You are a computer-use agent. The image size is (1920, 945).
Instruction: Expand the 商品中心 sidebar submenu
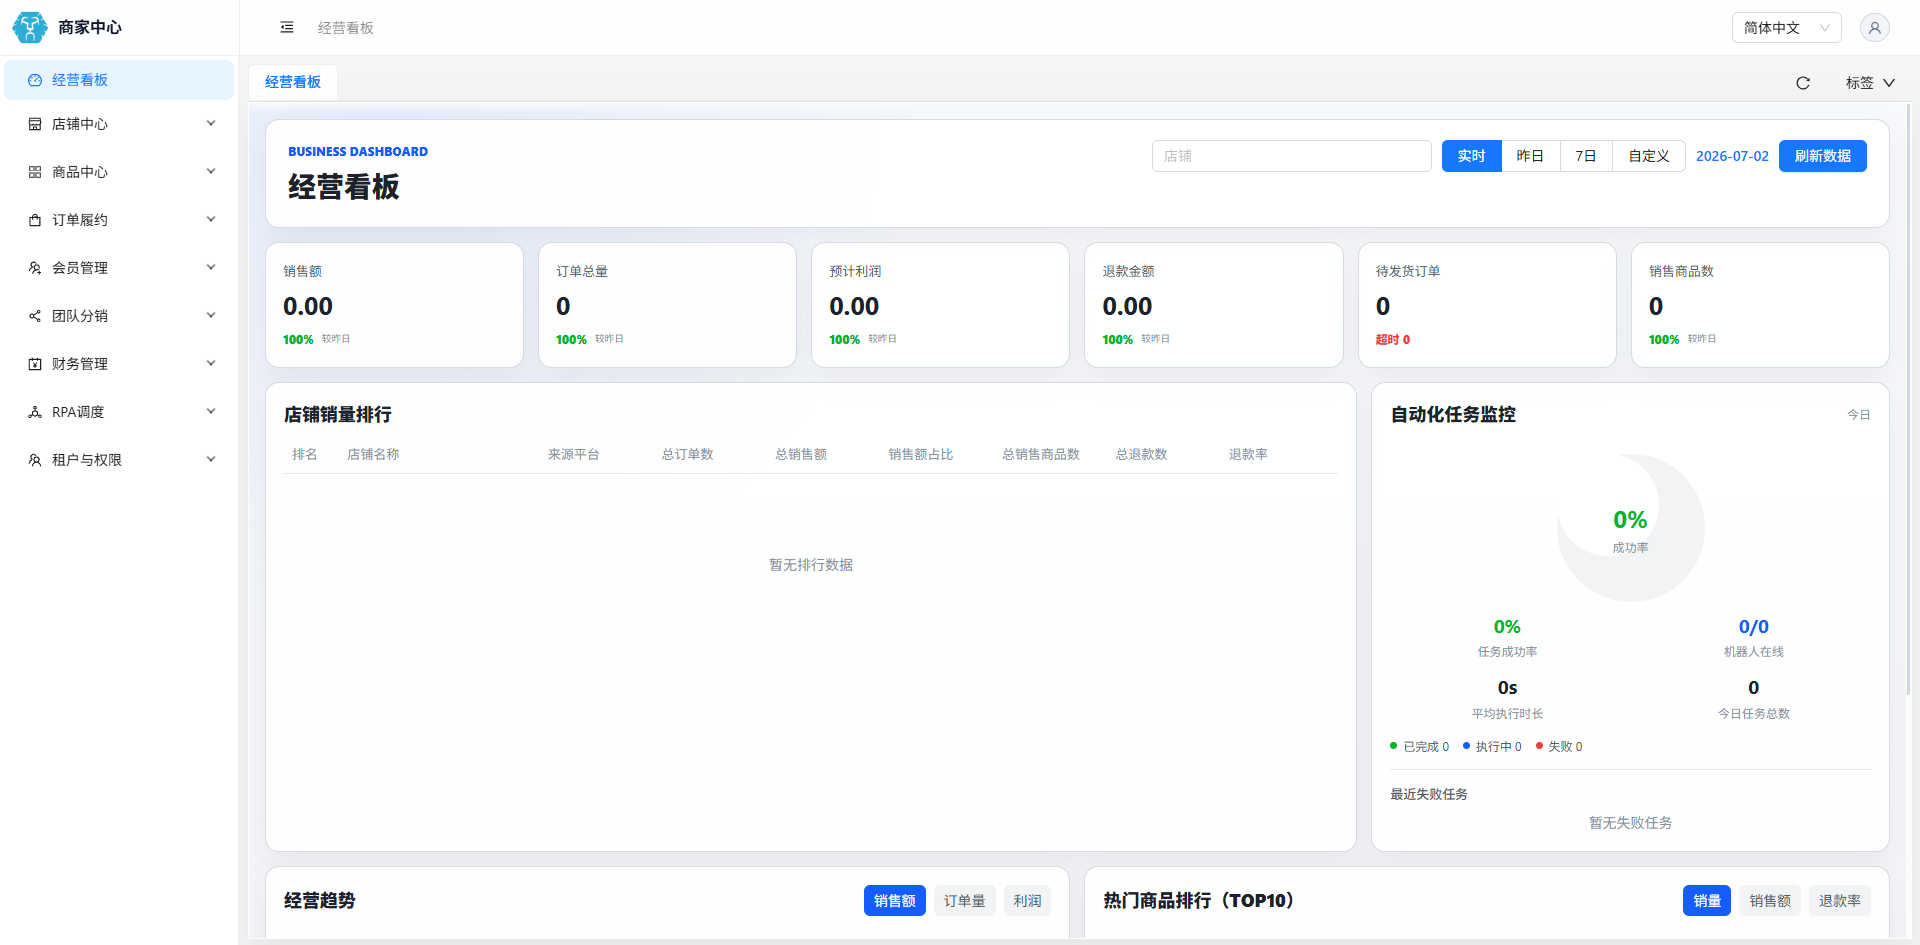(119, 172)
